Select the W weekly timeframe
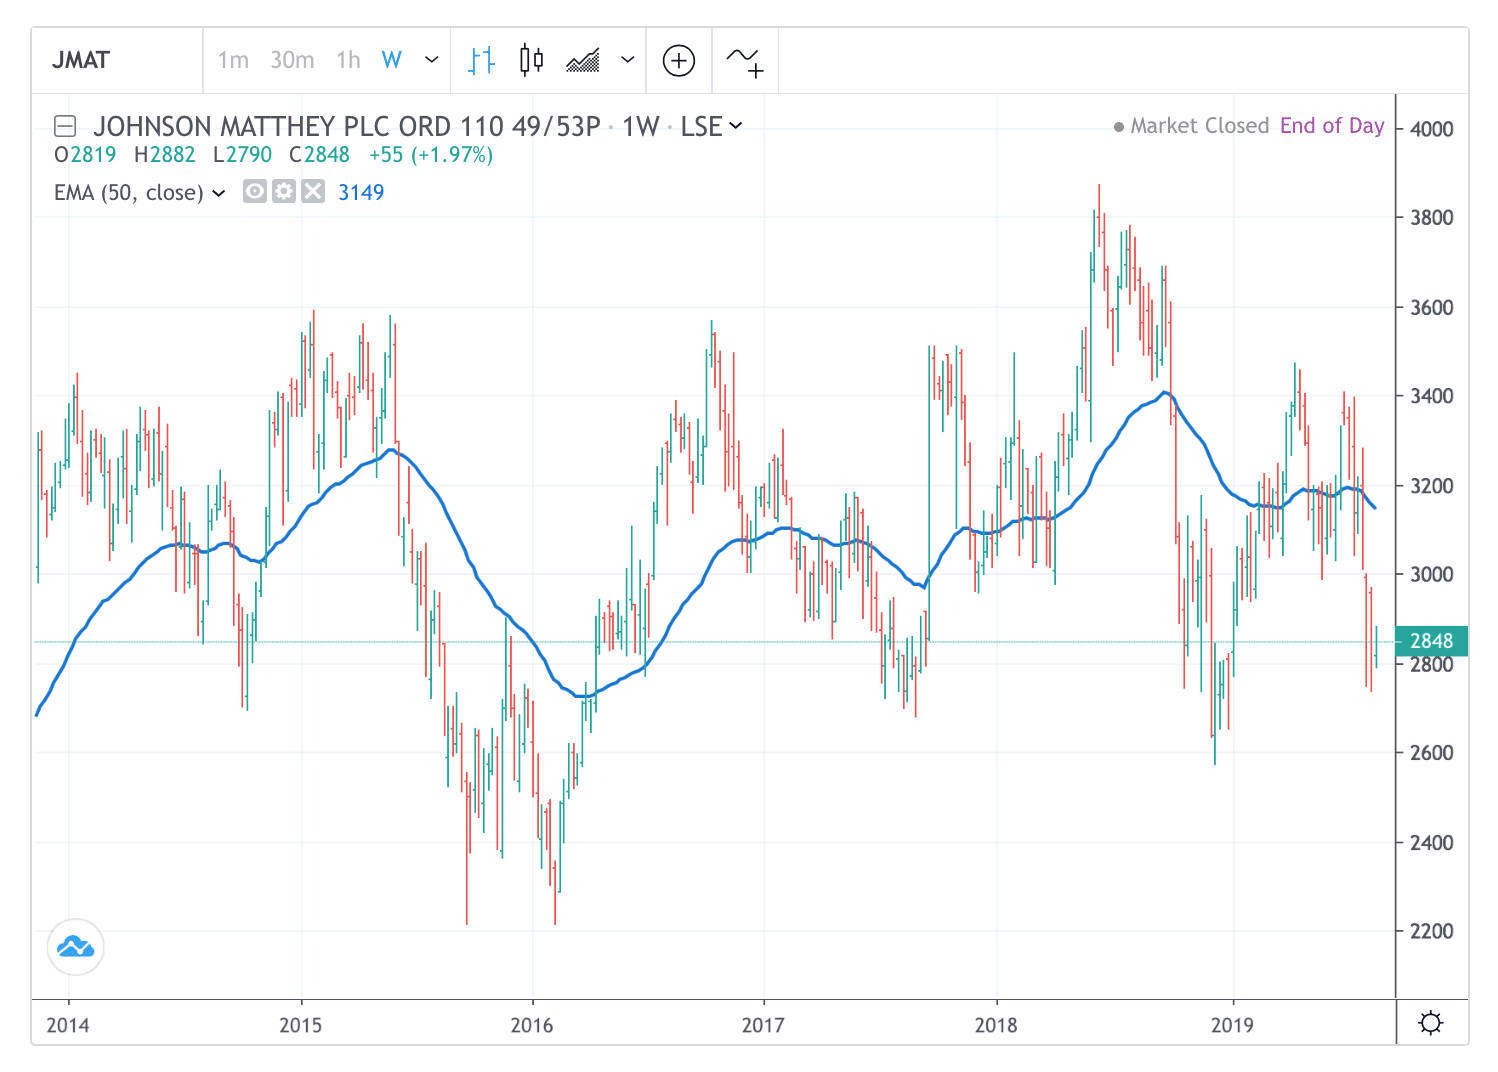Screen dimensions: 1498x1072 click(392, 60)
